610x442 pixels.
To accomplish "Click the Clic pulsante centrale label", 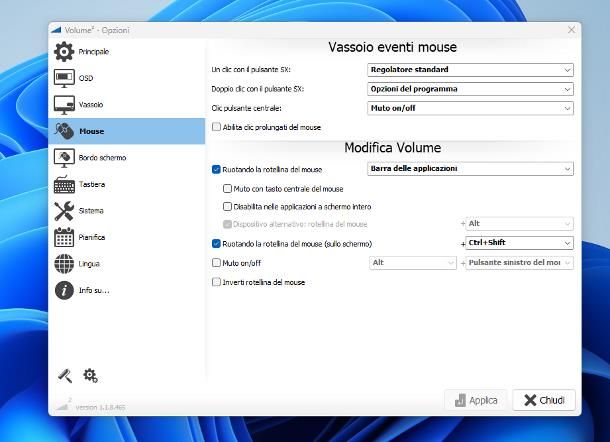I will (246, 108).
